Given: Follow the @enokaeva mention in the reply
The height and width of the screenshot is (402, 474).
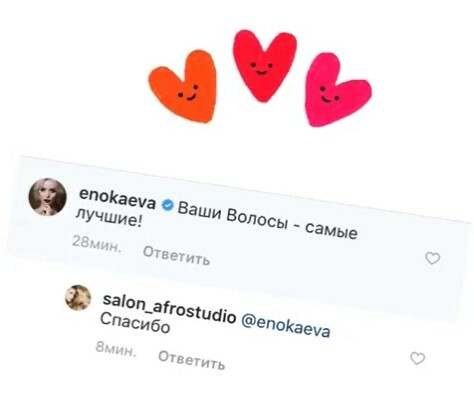Looking at the screenshot, I should 285,326.
